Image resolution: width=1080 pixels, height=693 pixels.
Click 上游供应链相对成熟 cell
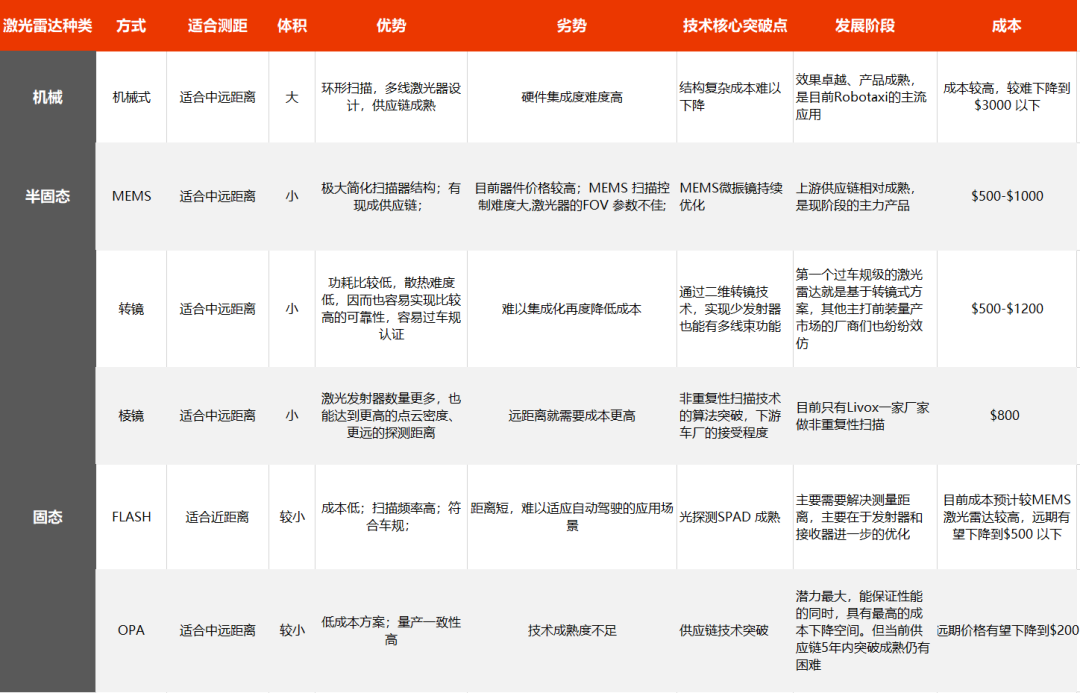865,196
